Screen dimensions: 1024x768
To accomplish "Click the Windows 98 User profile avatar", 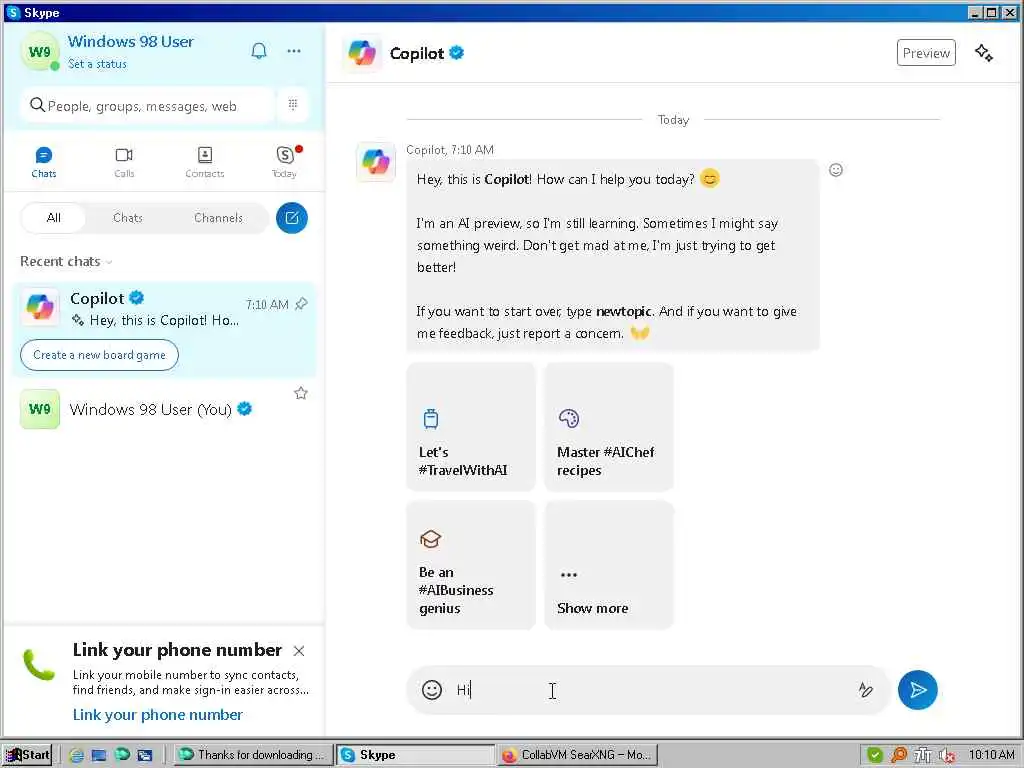I will click(40, 52).
